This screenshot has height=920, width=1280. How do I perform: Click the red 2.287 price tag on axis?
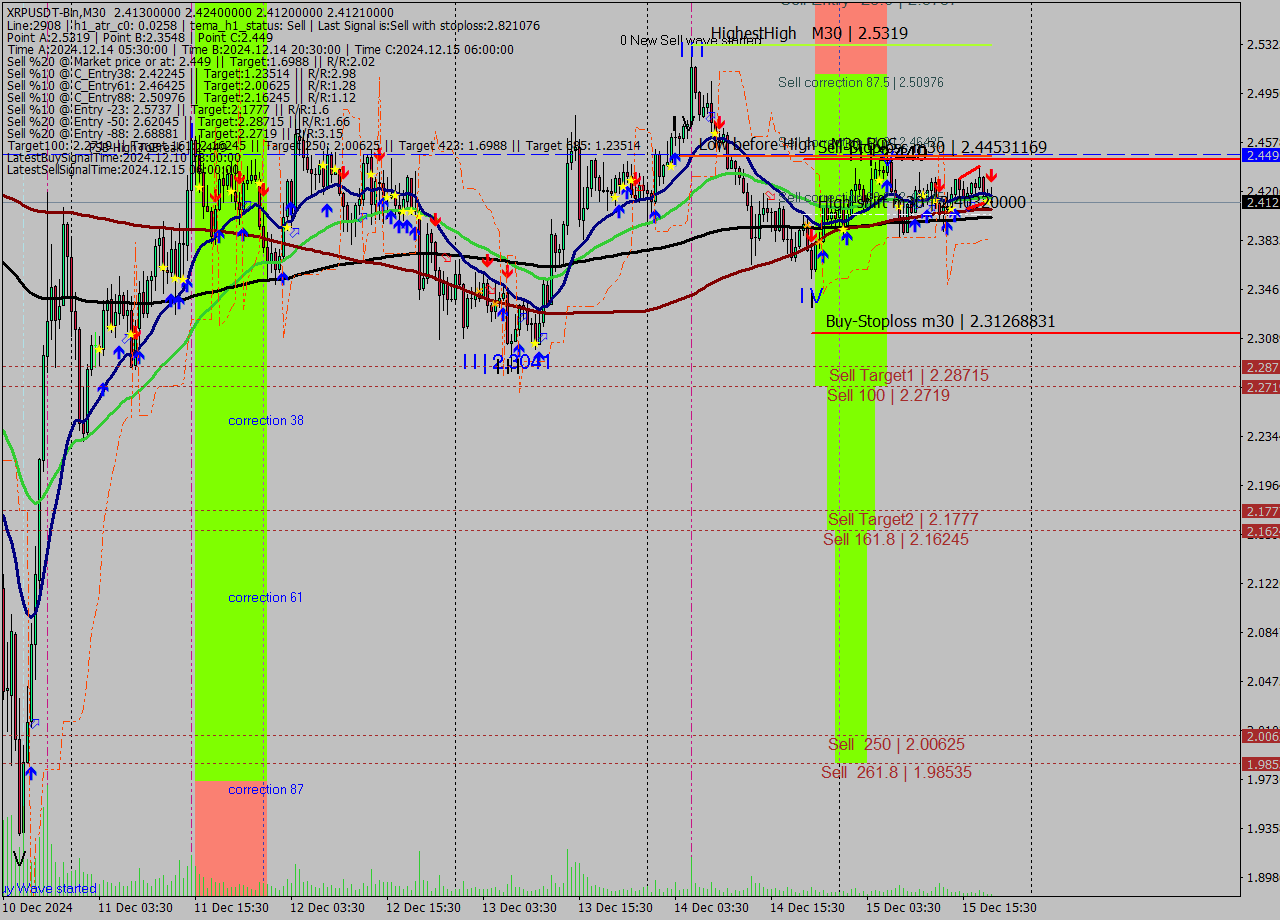1260,367
